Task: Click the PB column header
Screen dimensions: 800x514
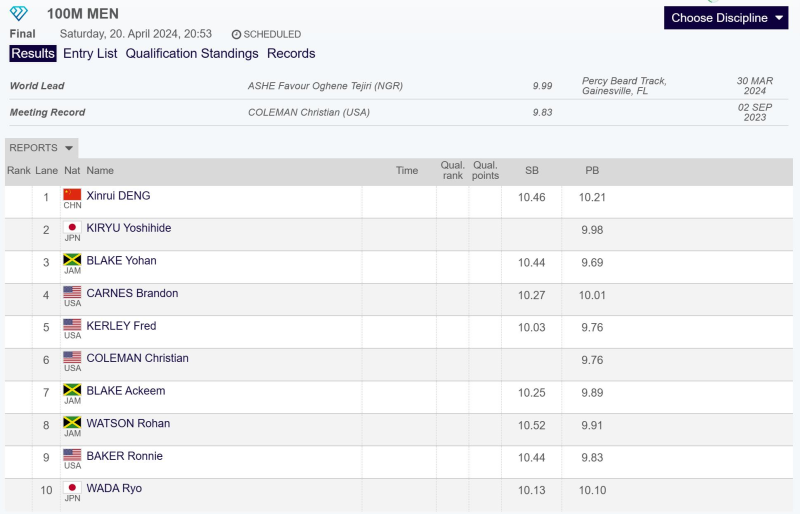Action: [x=592, y=171]
